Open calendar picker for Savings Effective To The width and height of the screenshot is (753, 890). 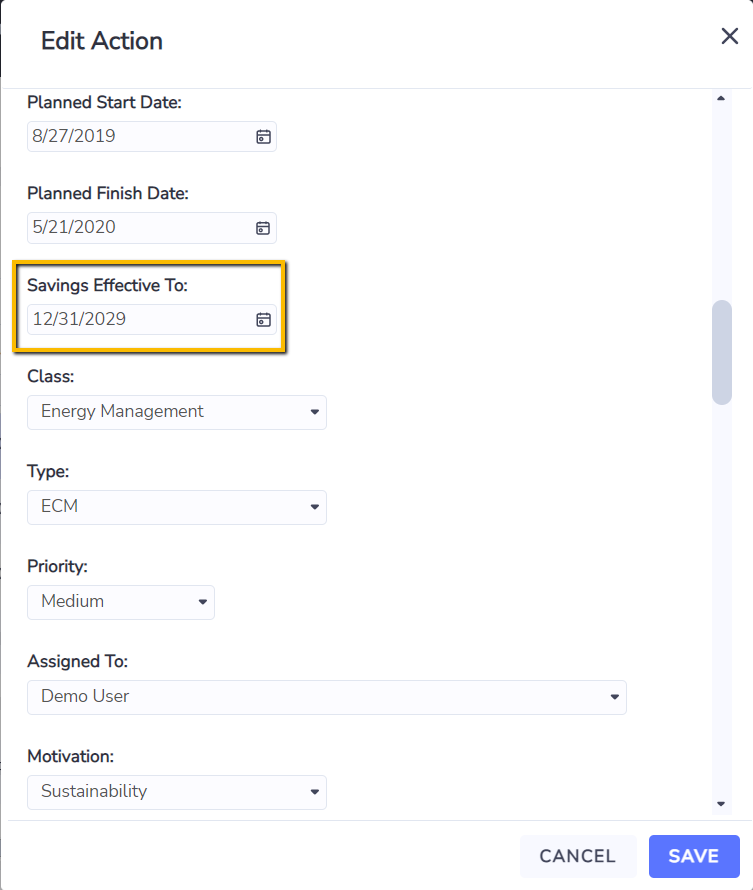click(x=263, y=320)
